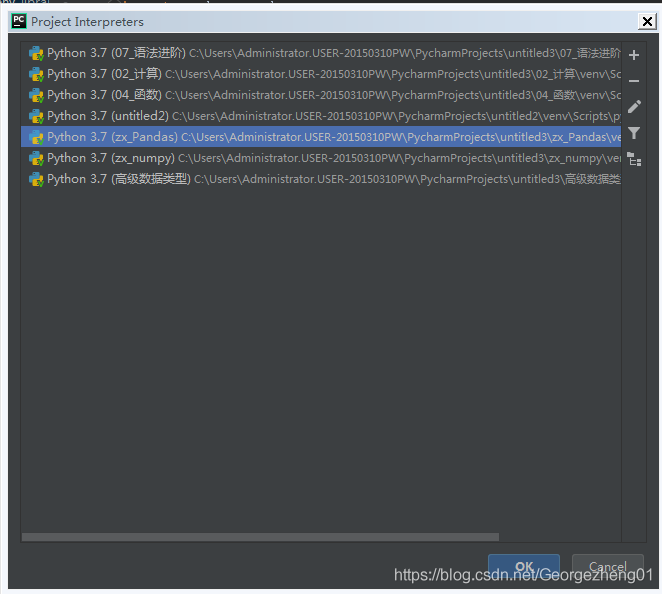Select interpreter Python 3.7 (07_语法进阶)
The image size is (662, 594).
click(x=321, y=53)
